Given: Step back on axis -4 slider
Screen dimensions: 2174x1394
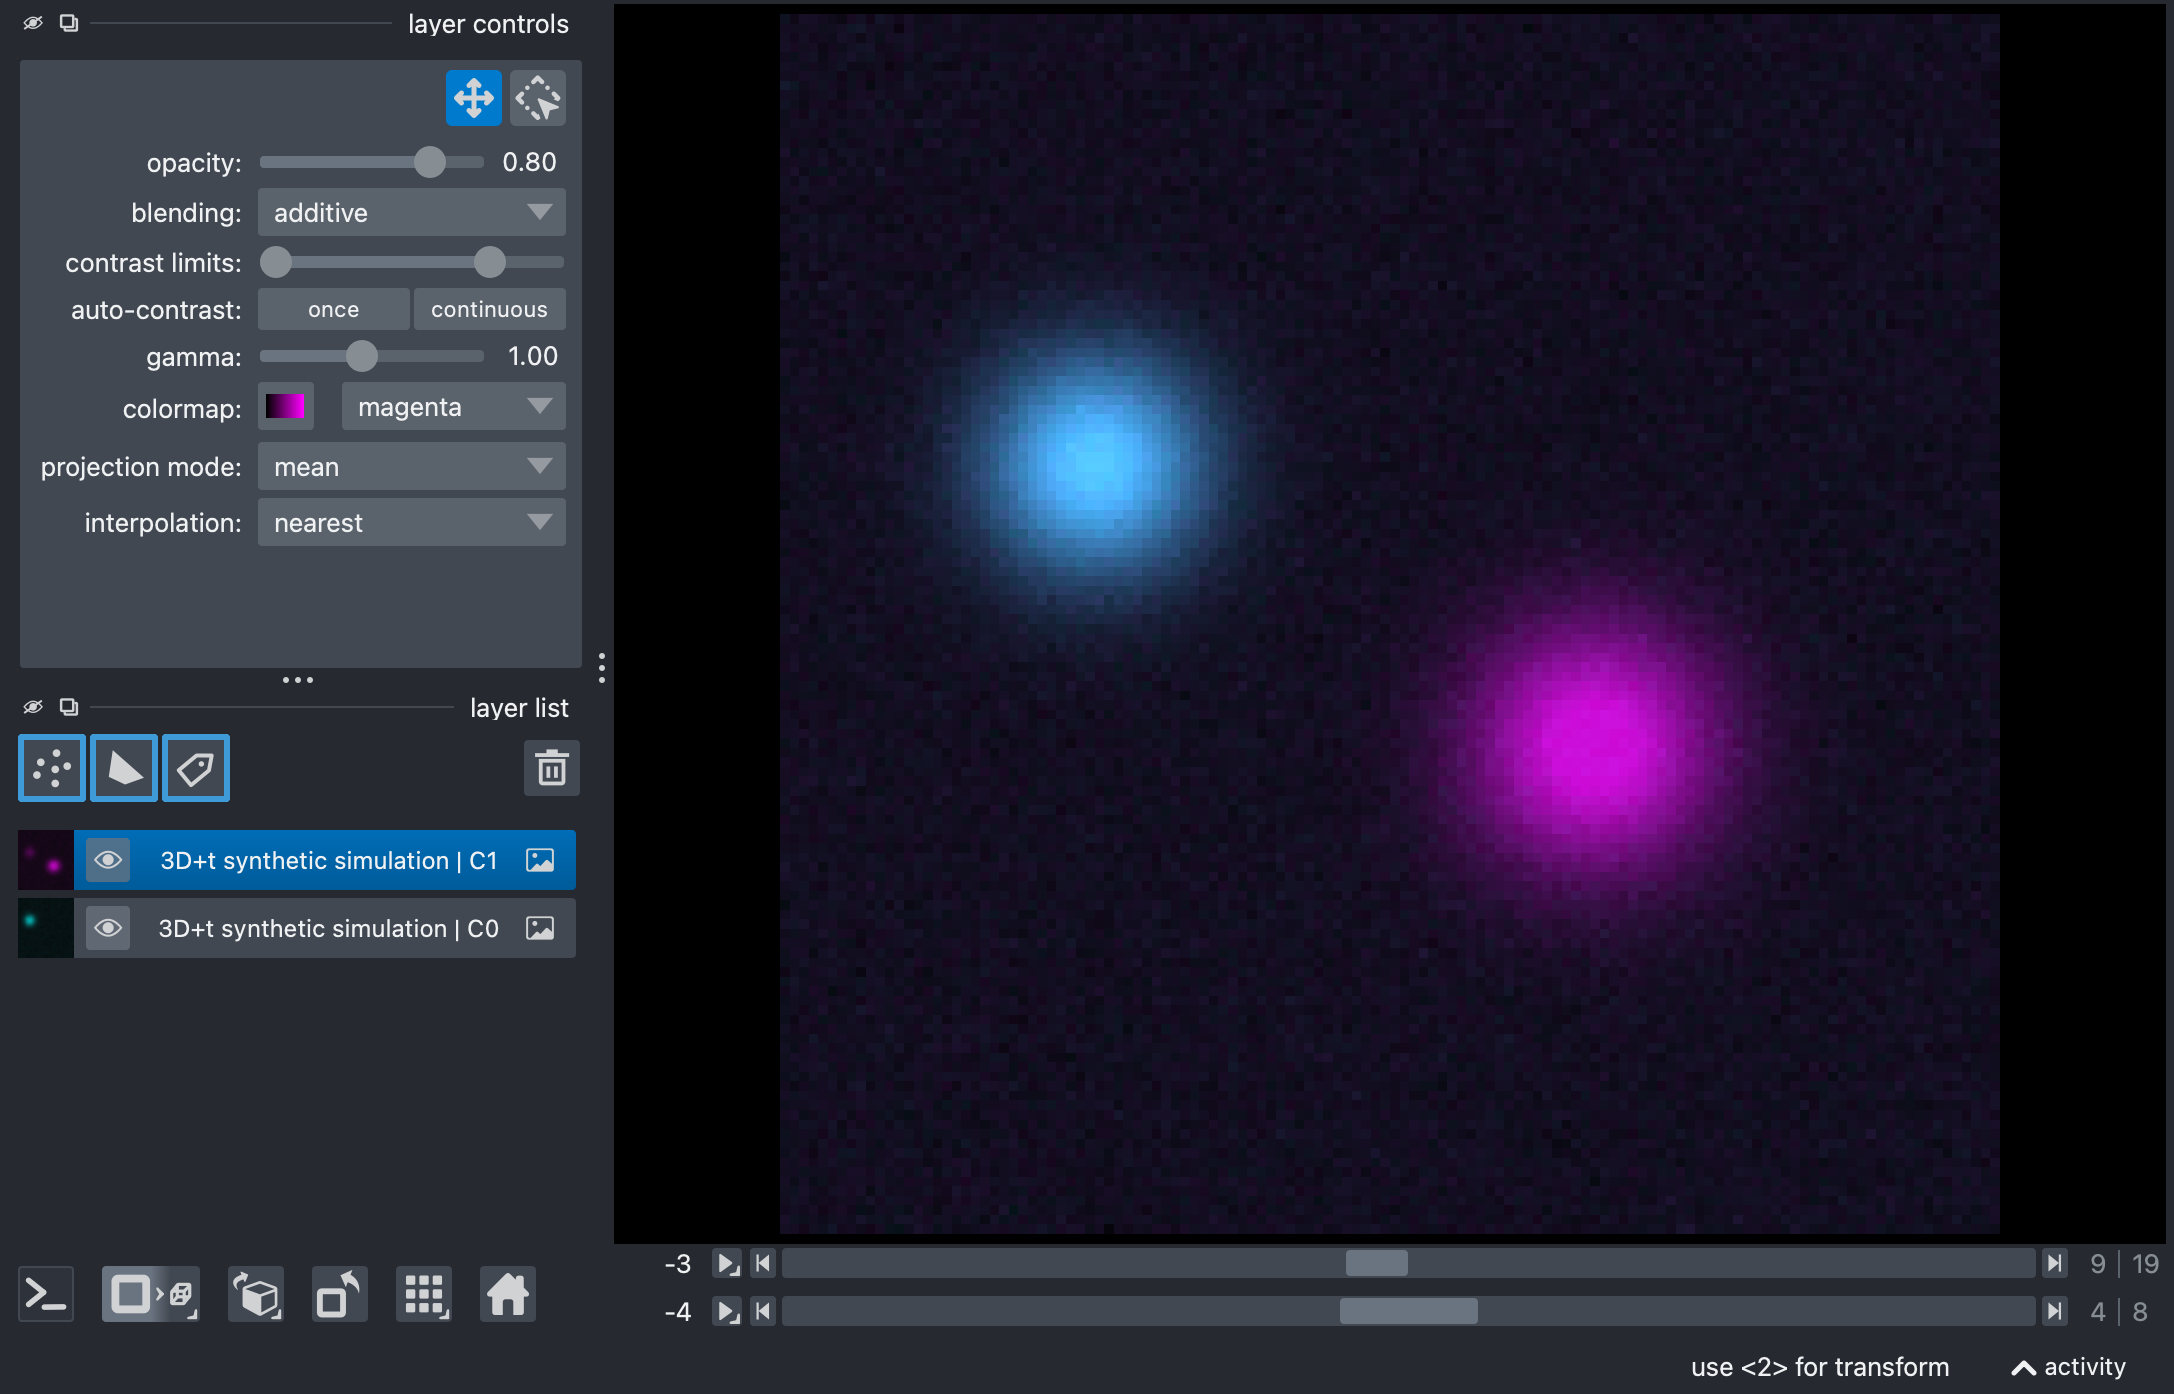Looking at the screenshot, I should pyautogui.click(x=763, y=1311).
